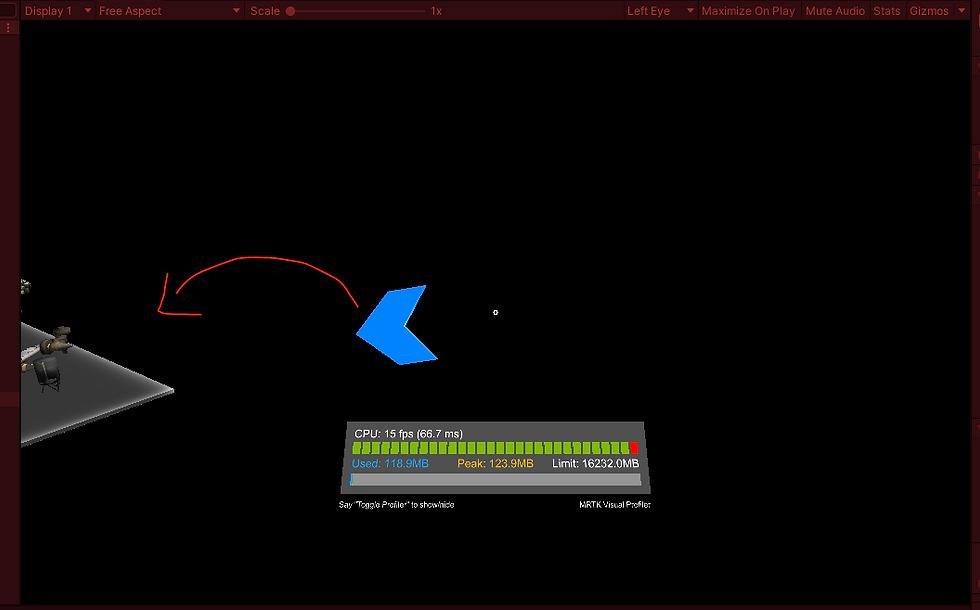
Task: Open the Left Eye dropdown
Action: click(661, 11)
